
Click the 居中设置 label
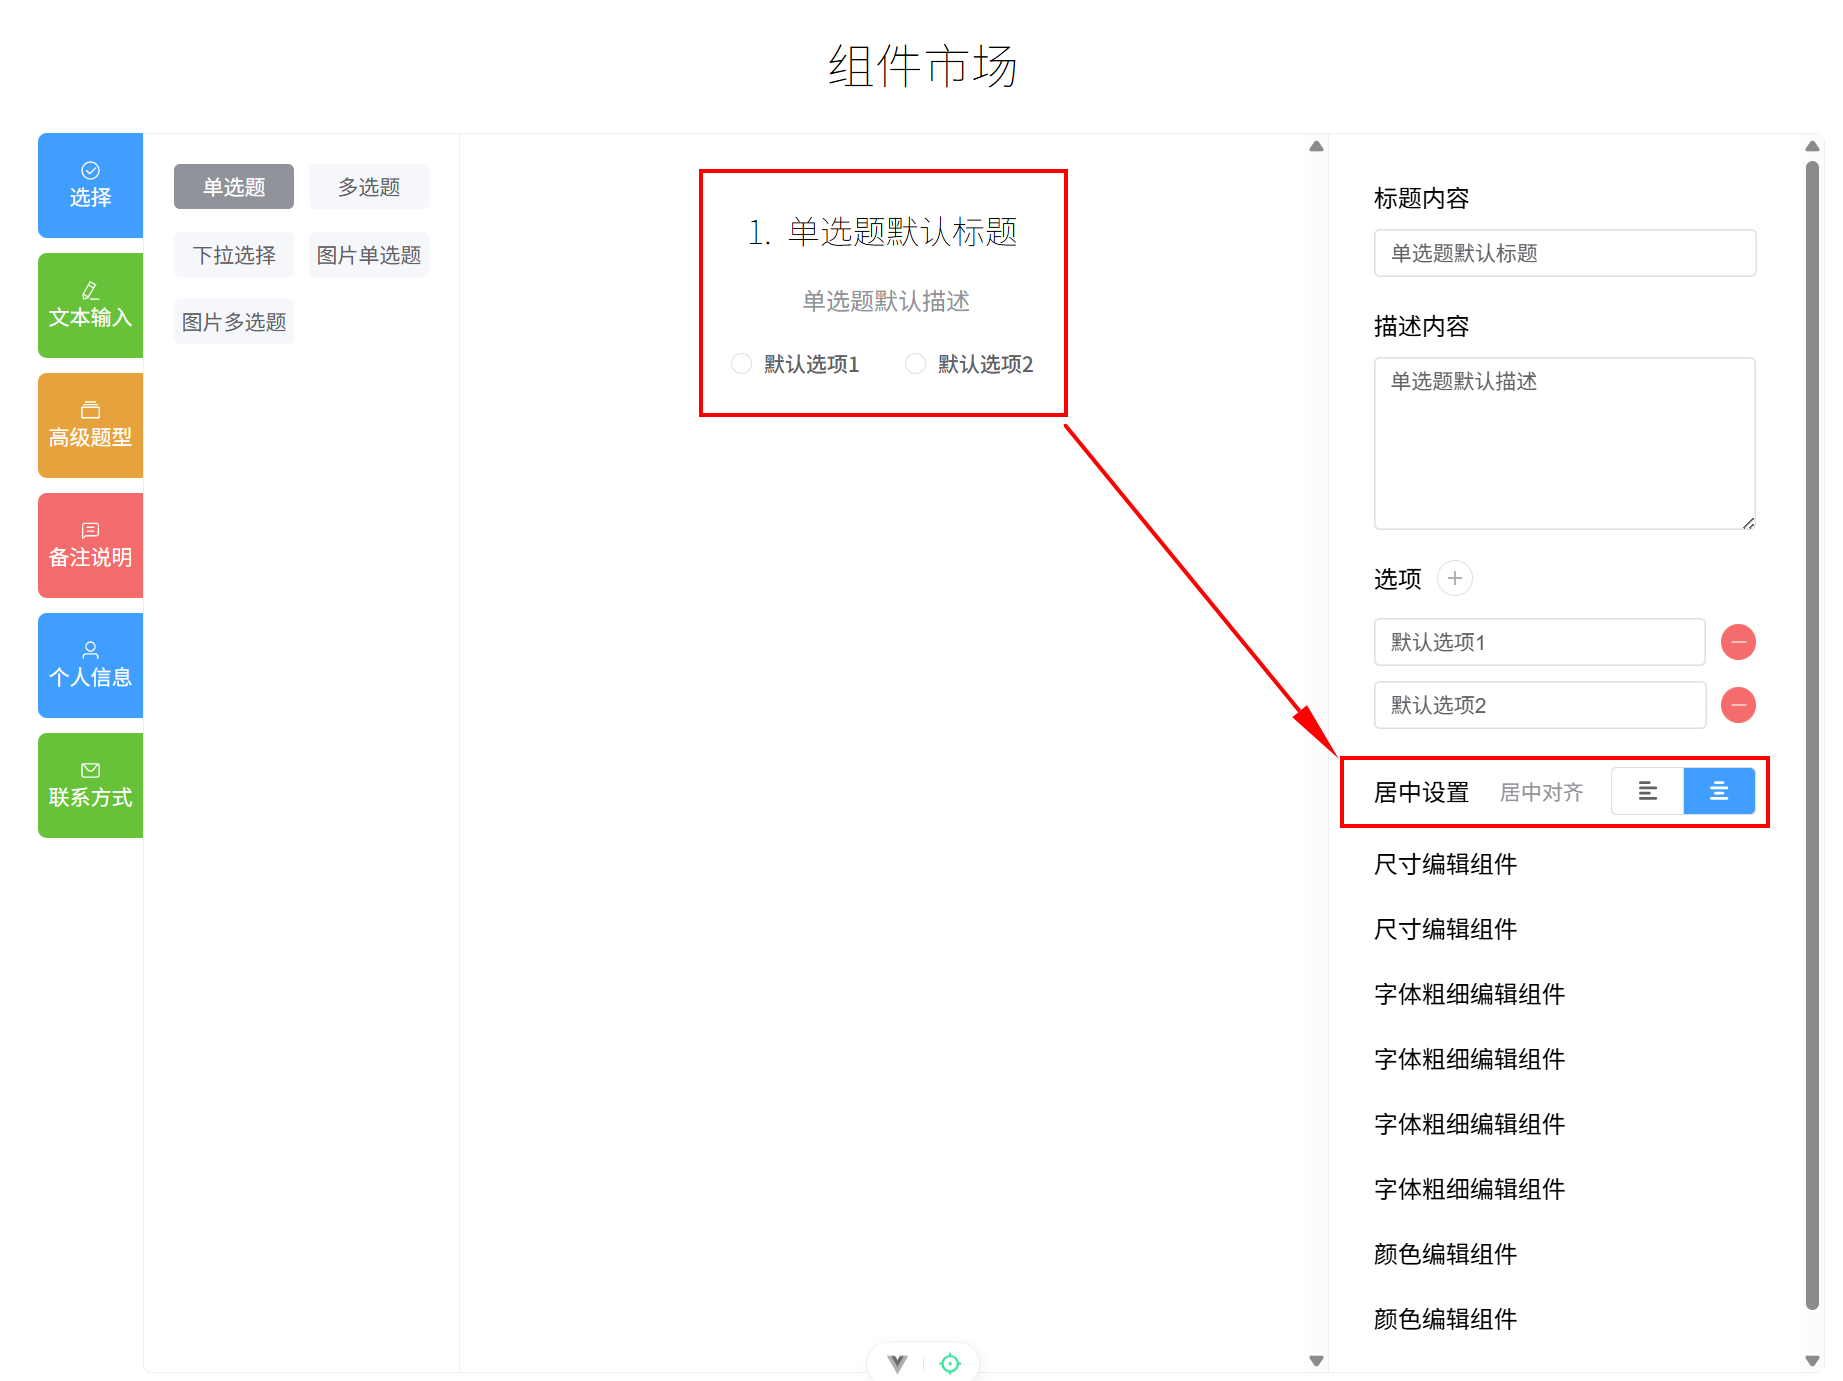click(x=1421, y=792)
